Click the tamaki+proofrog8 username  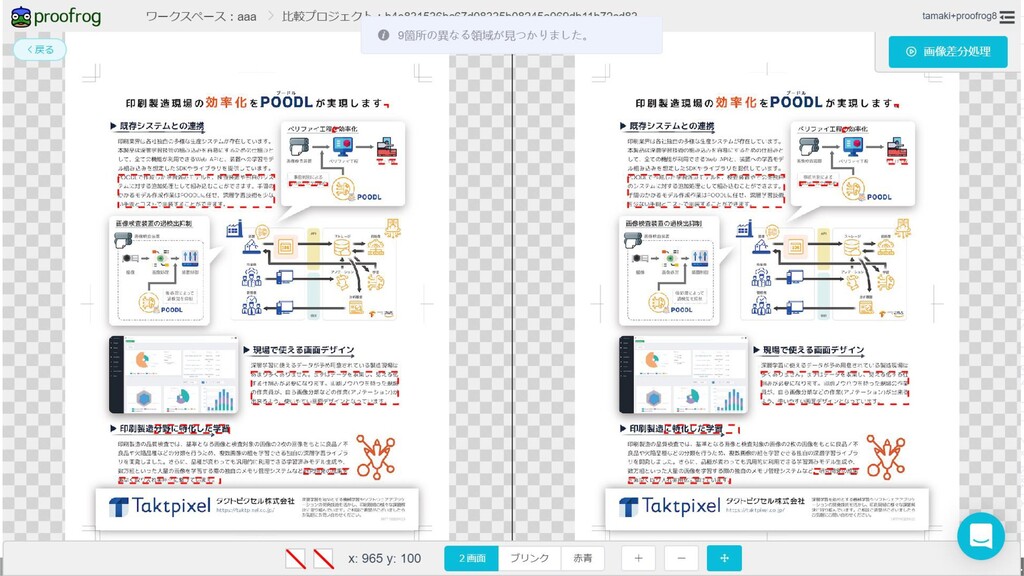959,16
